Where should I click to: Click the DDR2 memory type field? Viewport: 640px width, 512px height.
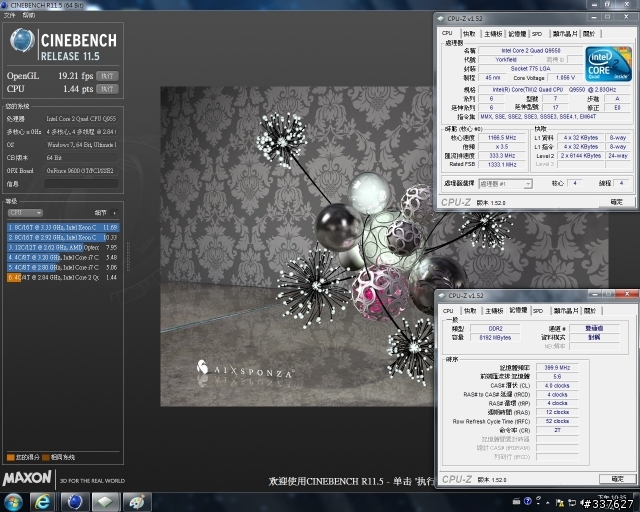point(495,328)
